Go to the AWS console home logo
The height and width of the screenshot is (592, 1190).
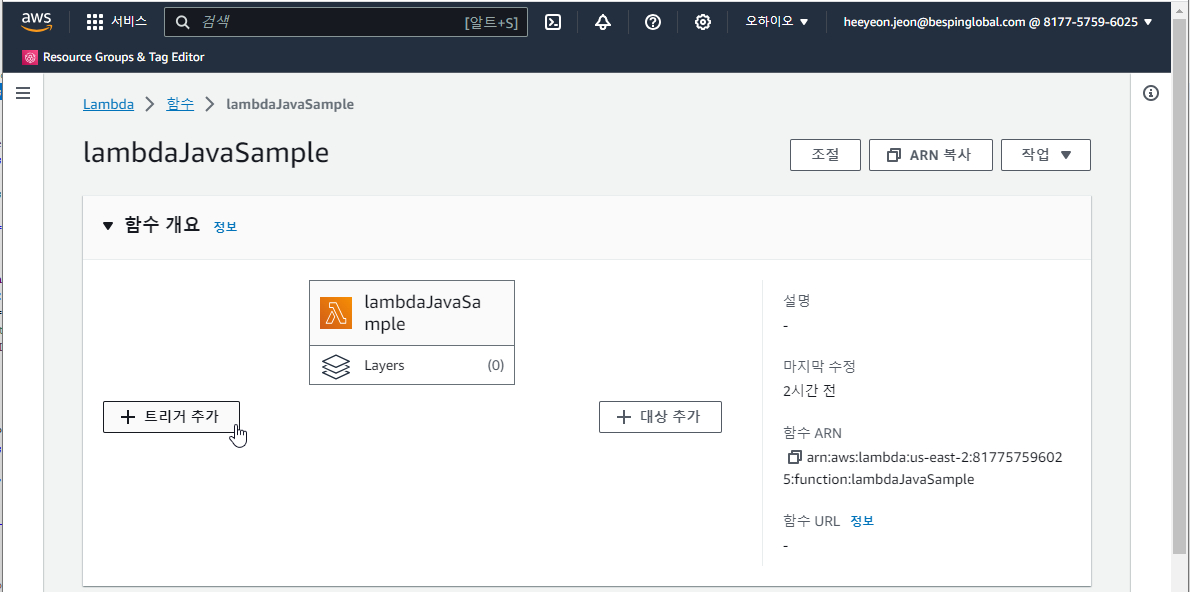36,21
